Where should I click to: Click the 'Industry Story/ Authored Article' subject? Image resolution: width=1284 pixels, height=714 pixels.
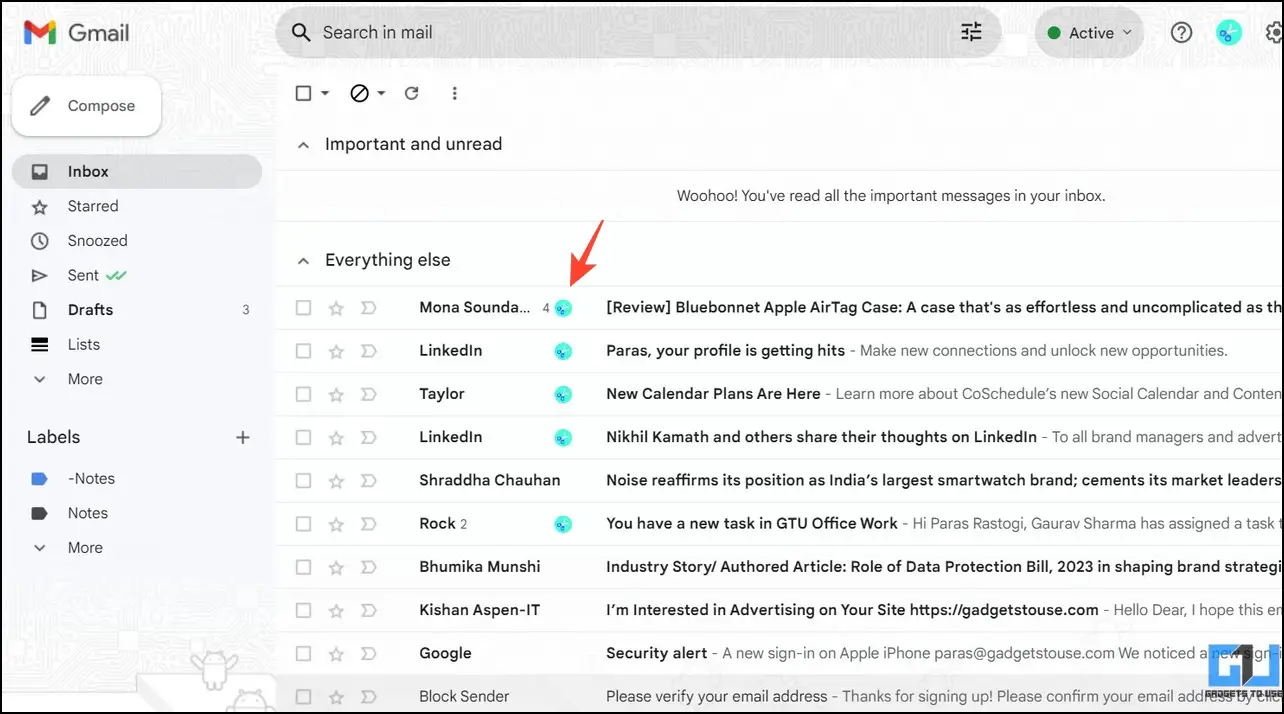943,567
